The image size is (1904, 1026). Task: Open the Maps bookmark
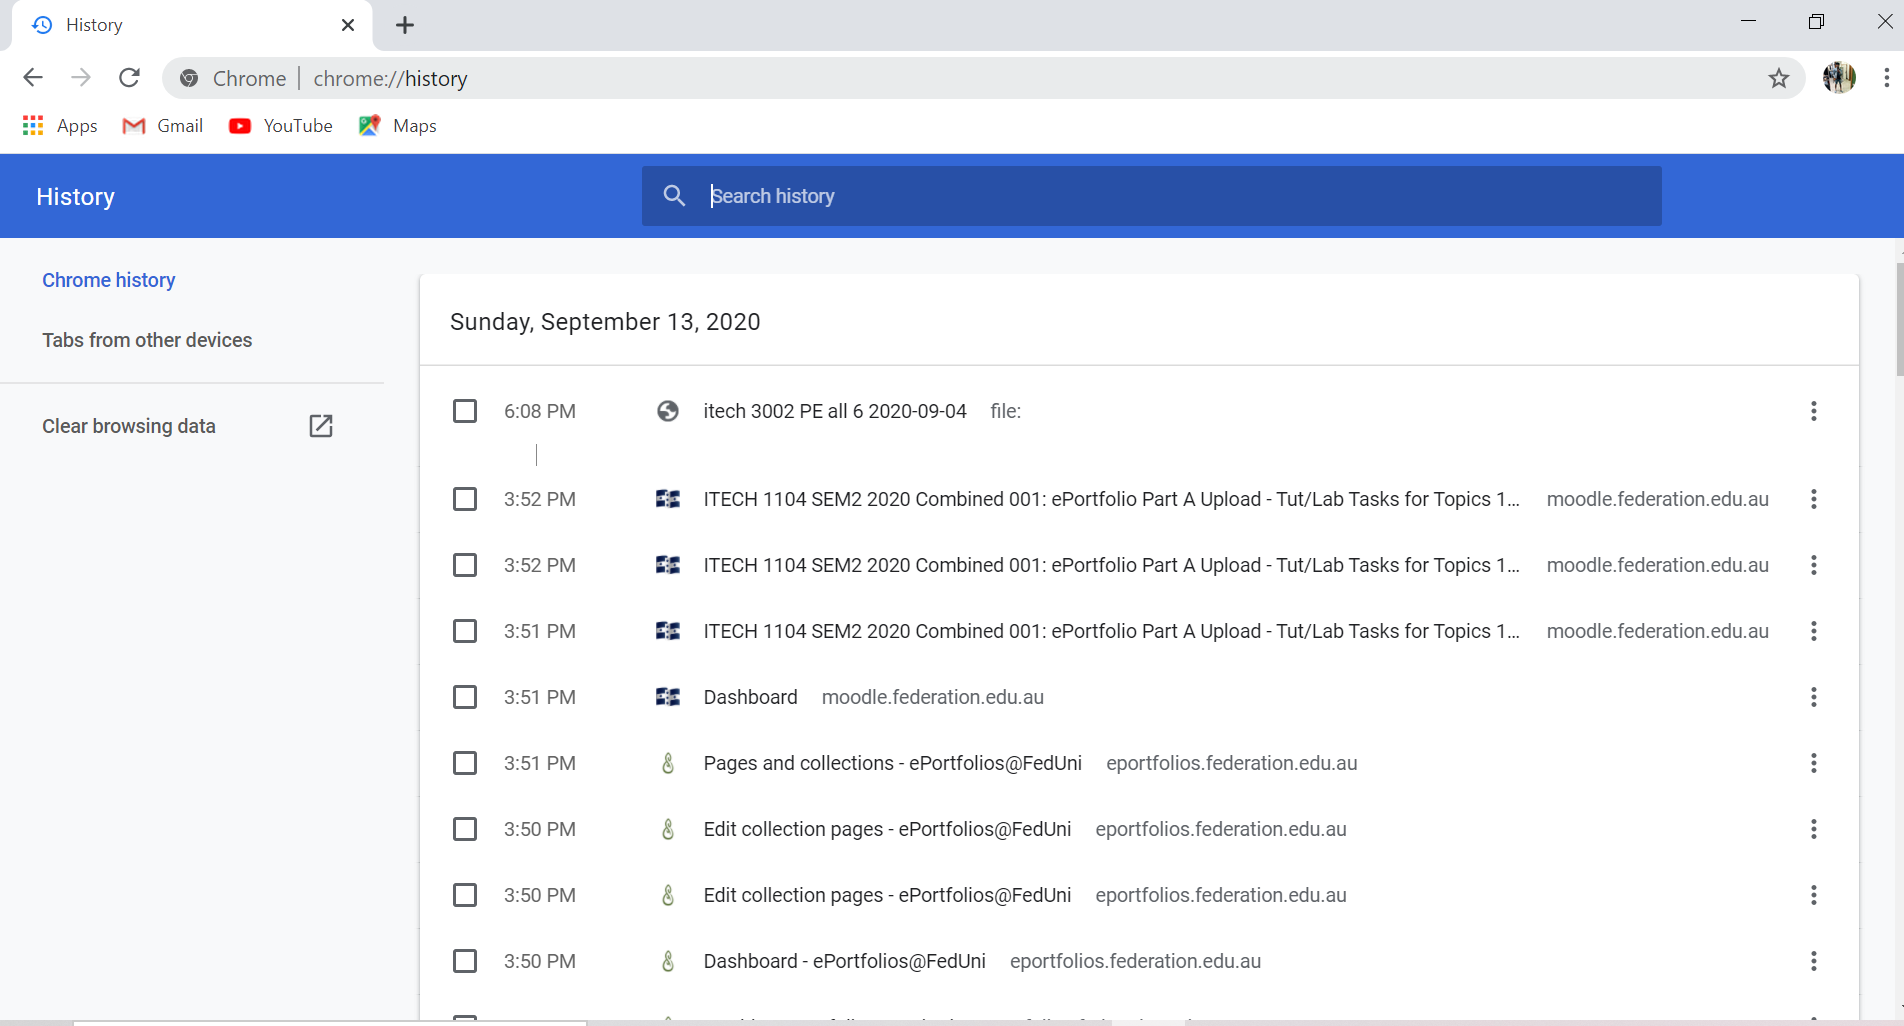(398, 126)
